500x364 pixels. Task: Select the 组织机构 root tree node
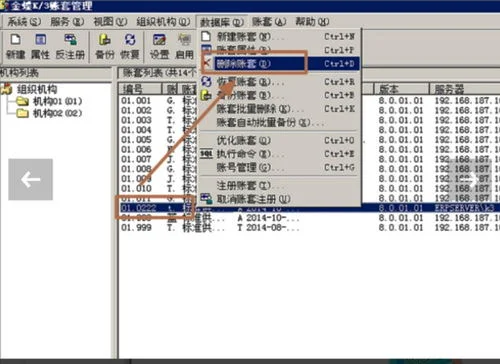(x=30, y=89)
